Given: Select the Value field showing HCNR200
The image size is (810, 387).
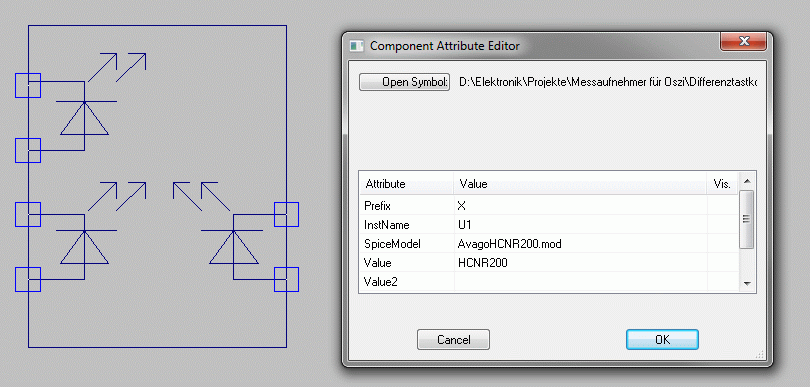Looking at the screenshot, I should point(580,263).
